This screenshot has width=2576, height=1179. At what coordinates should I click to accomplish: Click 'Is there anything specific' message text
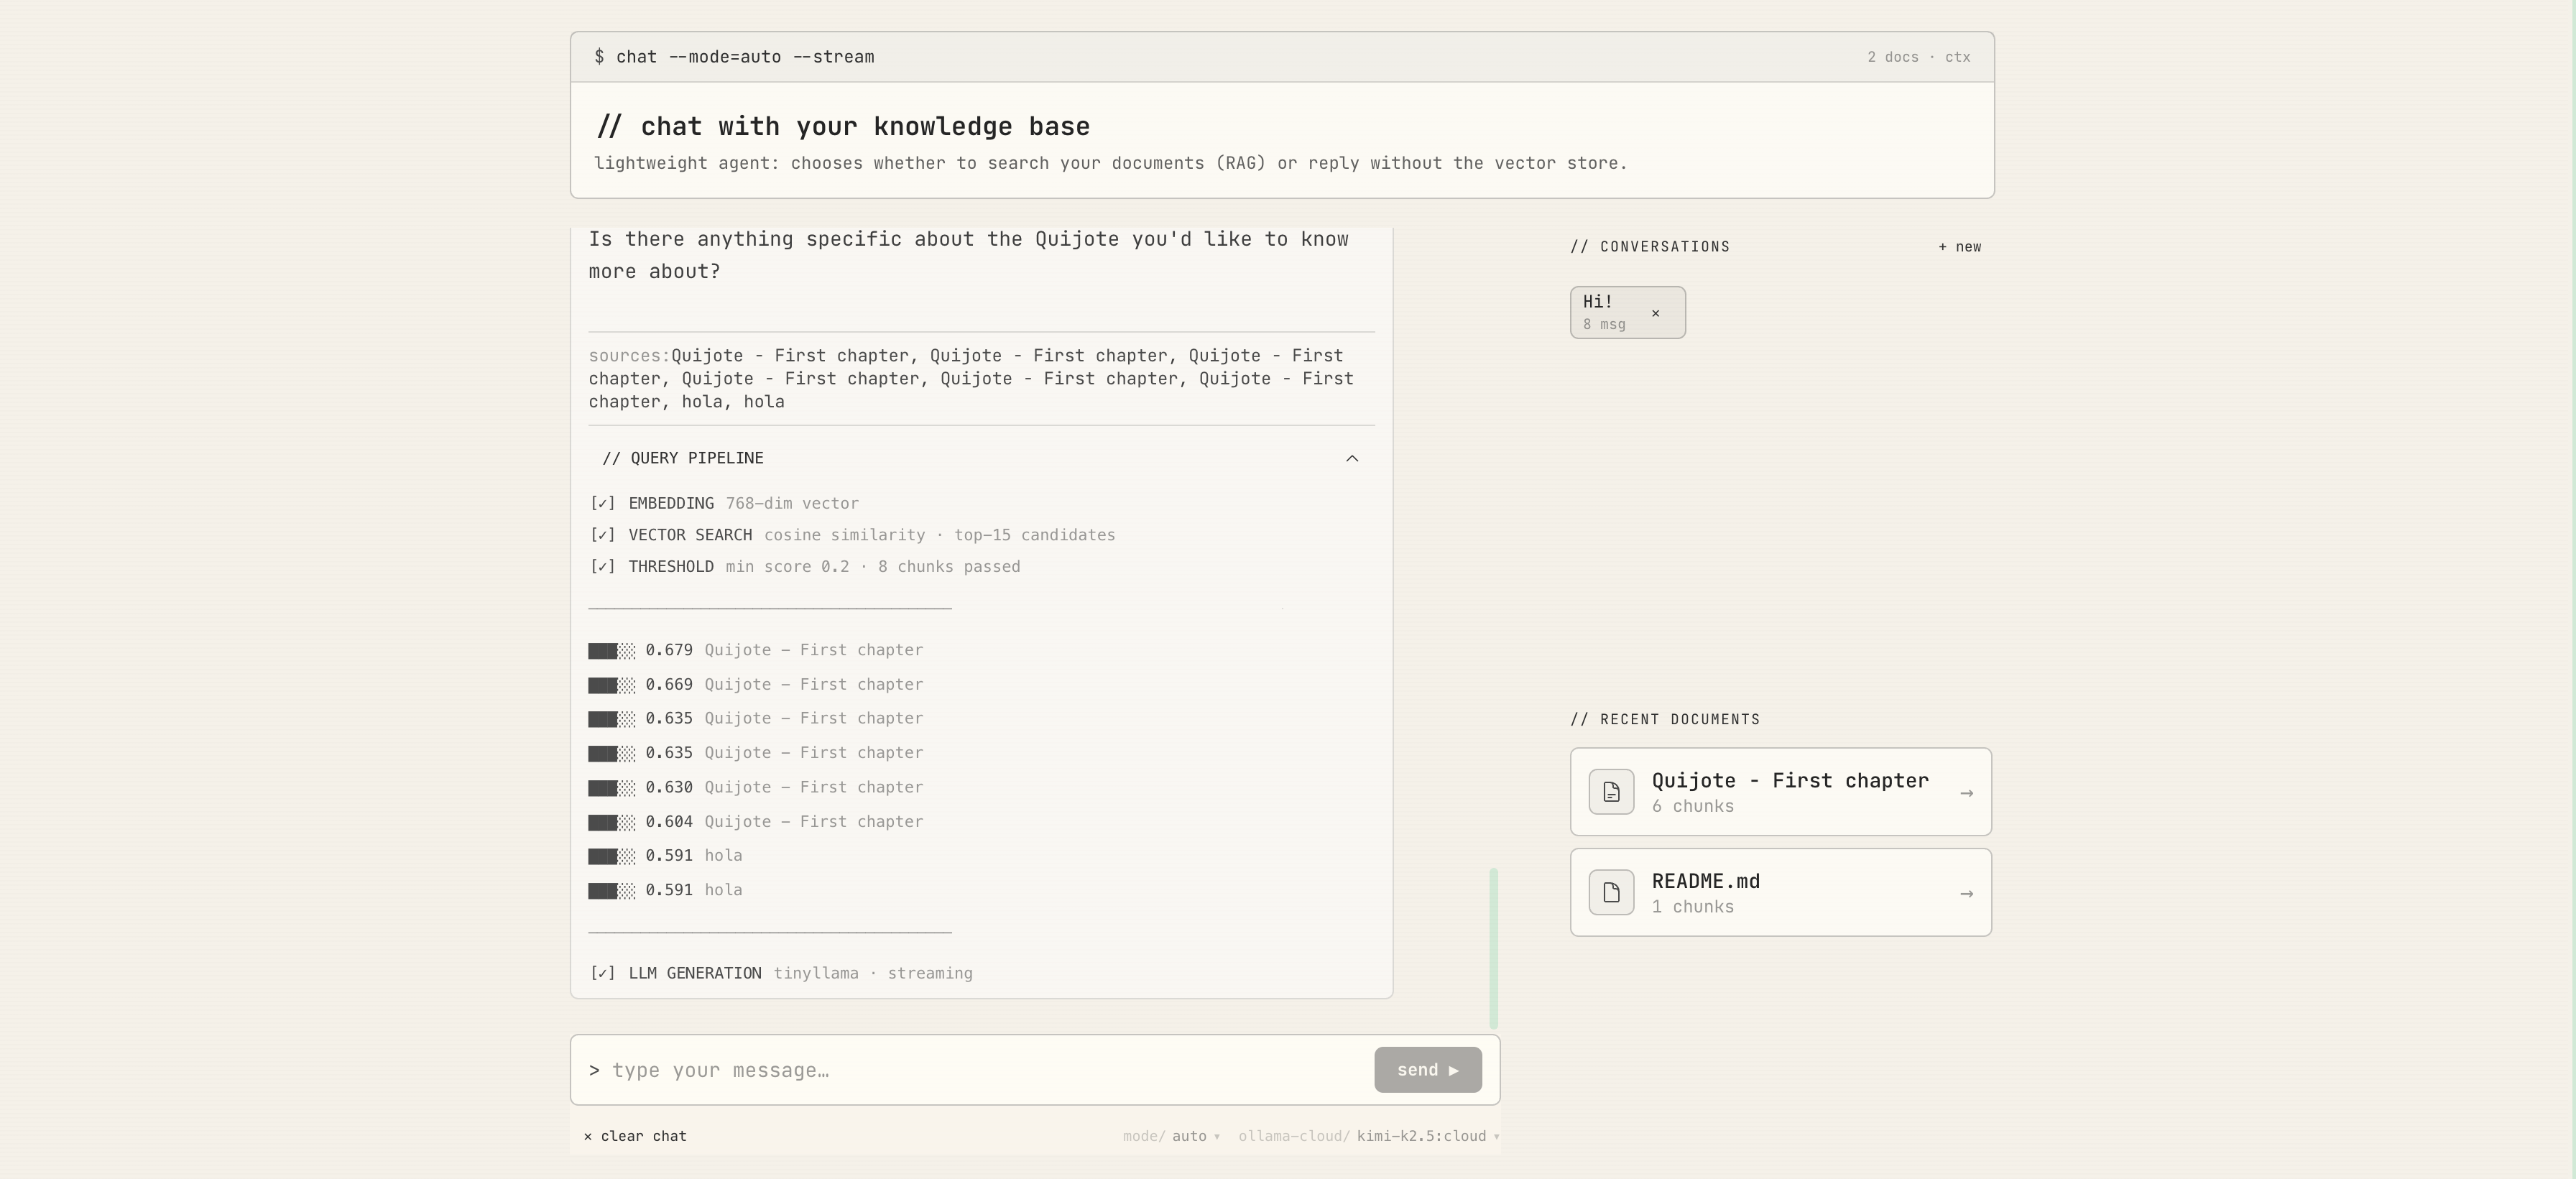(968, 255)
